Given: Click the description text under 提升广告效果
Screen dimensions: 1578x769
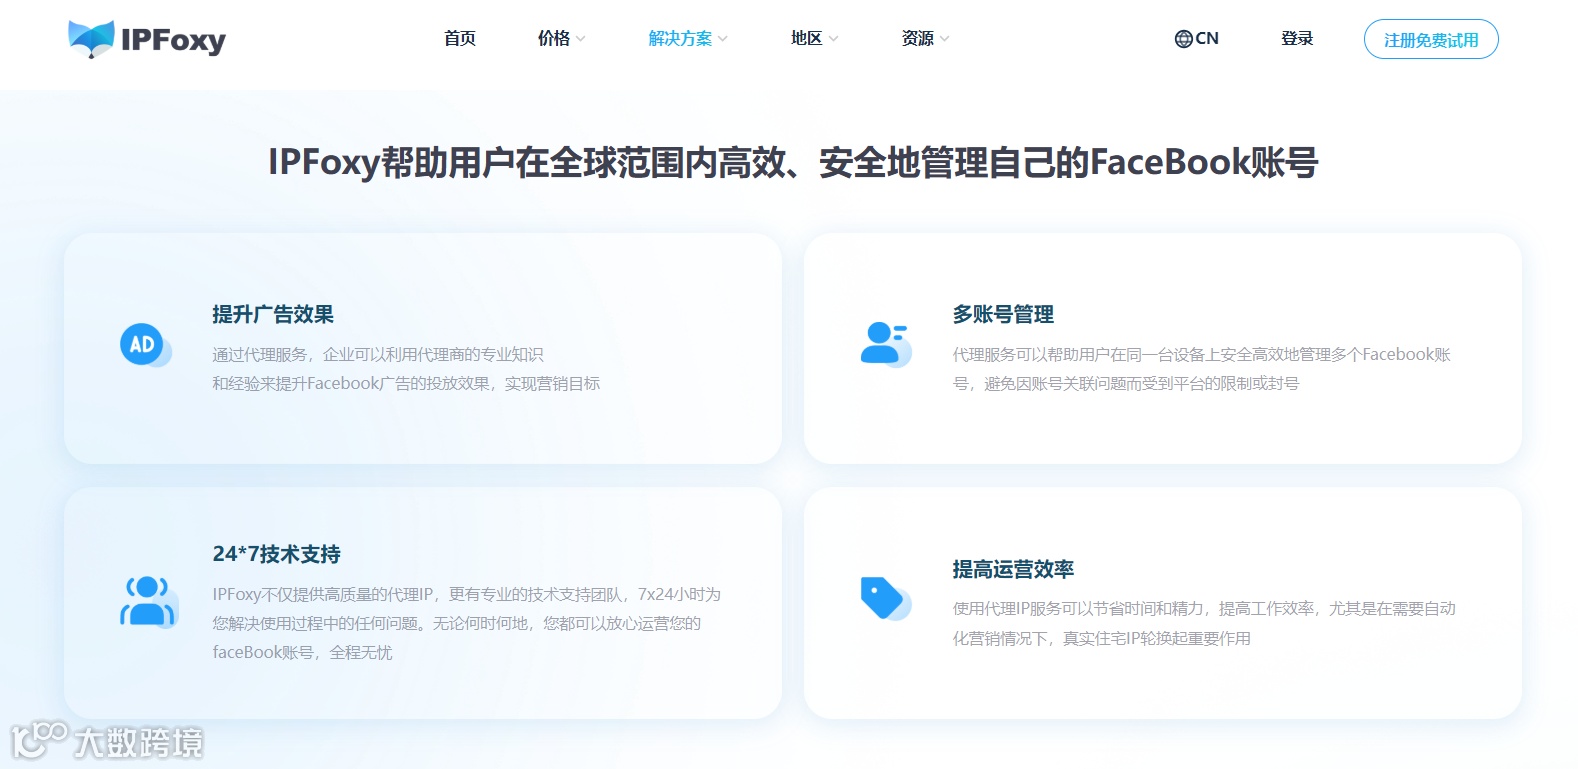Looking at the screenshot, I should (406, 369).
